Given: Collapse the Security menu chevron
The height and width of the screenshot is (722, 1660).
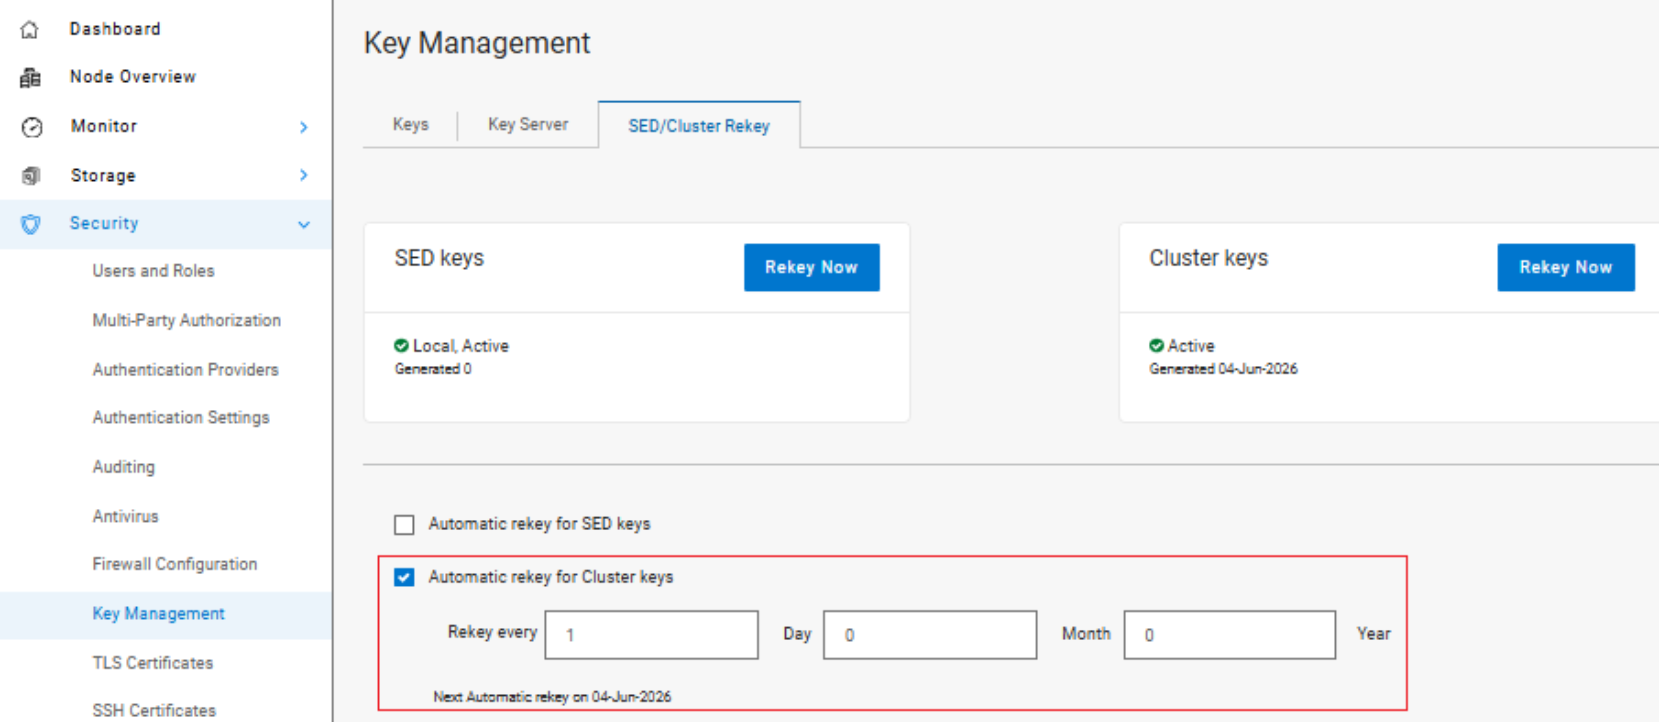Looking at the screenshot, I should tap(304, 224).
